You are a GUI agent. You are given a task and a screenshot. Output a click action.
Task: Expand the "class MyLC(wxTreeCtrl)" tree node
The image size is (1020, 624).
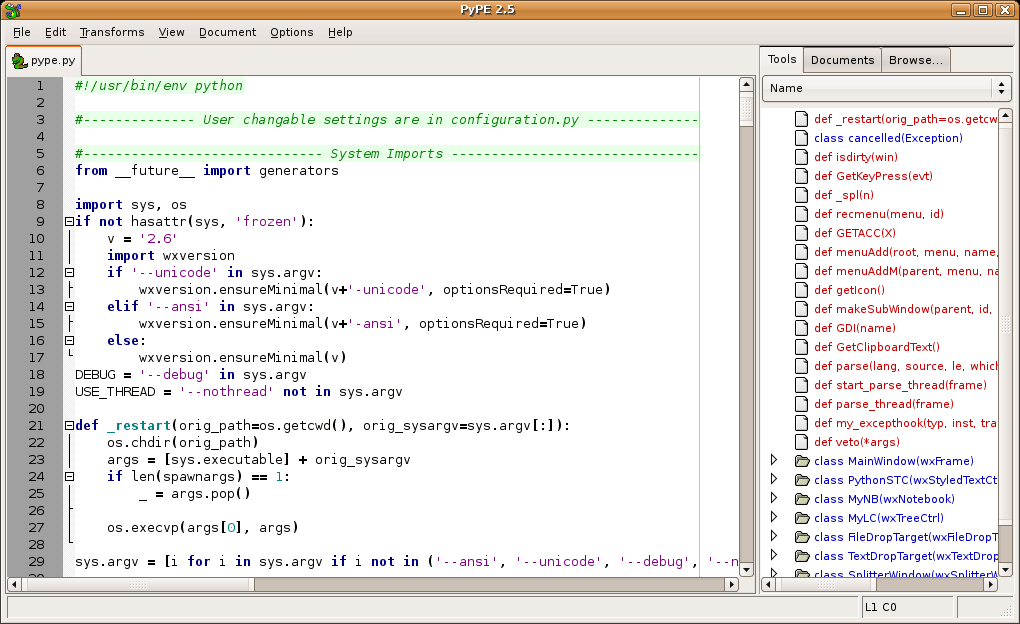tap(775, 518)
